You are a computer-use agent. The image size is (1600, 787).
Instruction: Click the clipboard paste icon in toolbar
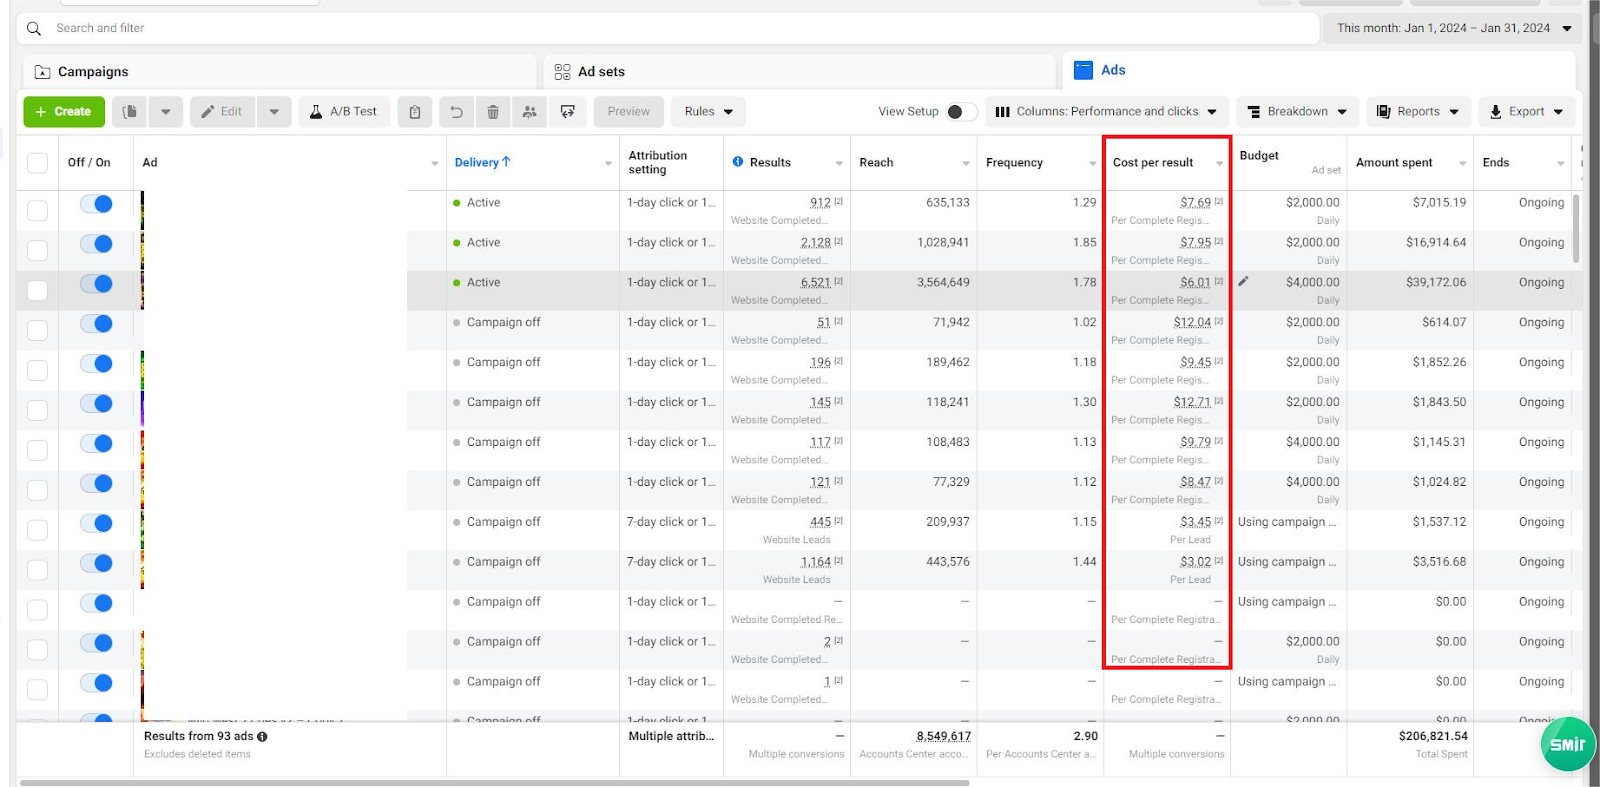pos(415,112)
